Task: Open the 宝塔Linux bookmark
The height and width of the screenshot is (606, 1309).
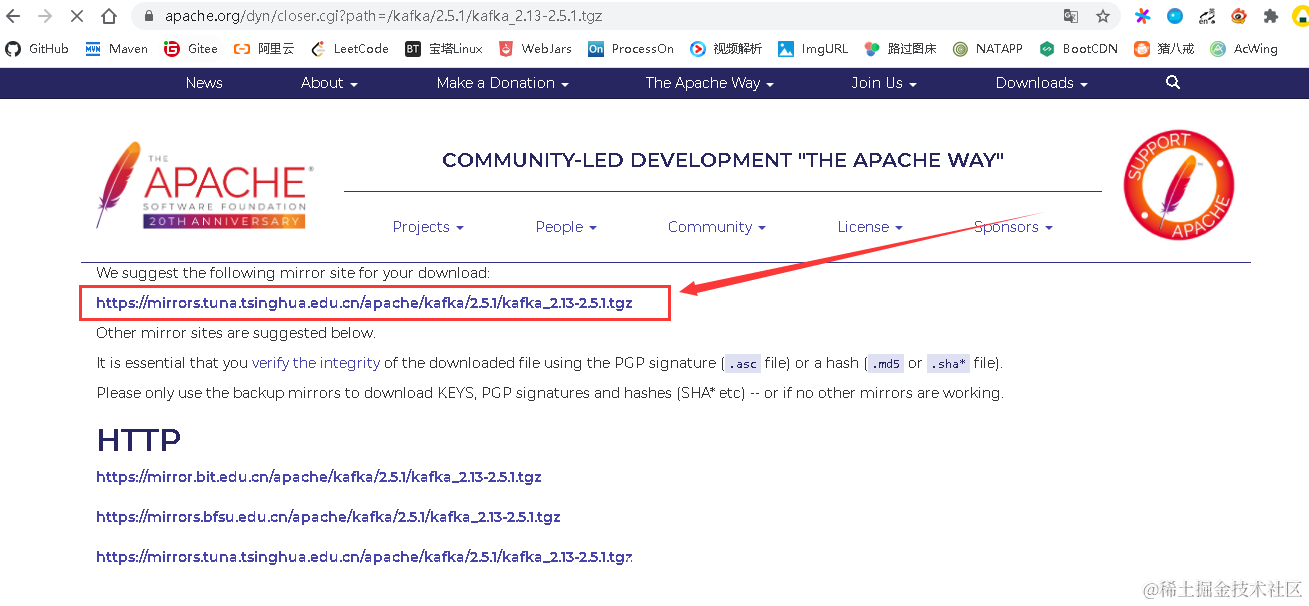Action: click(443, 48)
